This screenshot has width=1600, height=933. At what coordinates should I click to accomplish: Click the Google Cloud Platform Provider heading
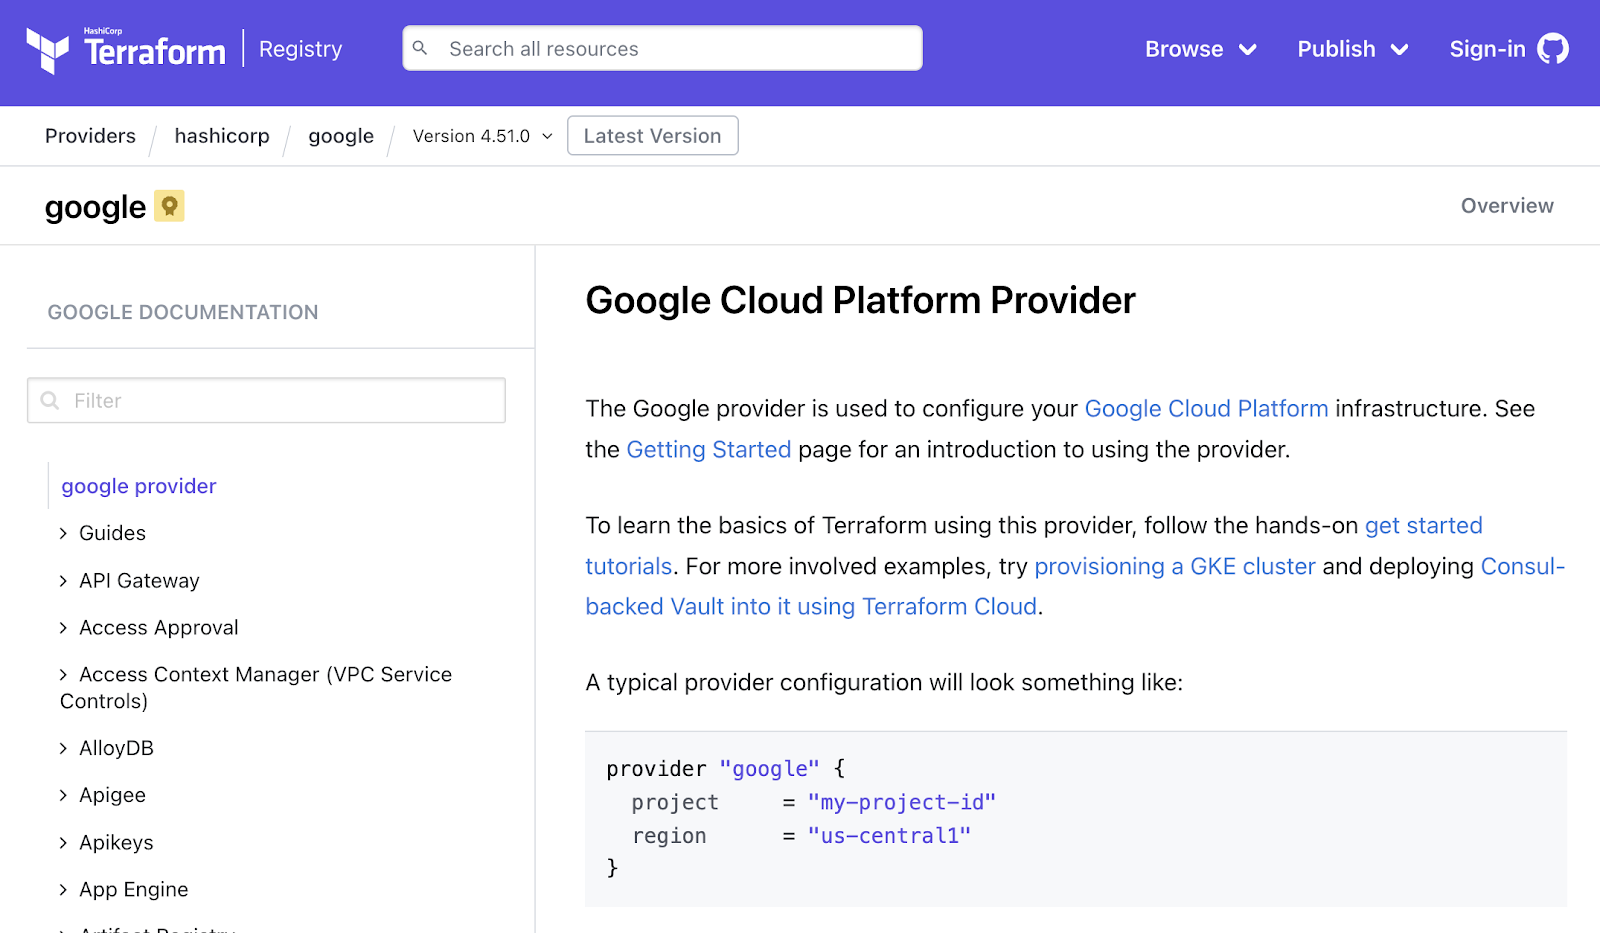pyautogui.click(x=860, y=300)
